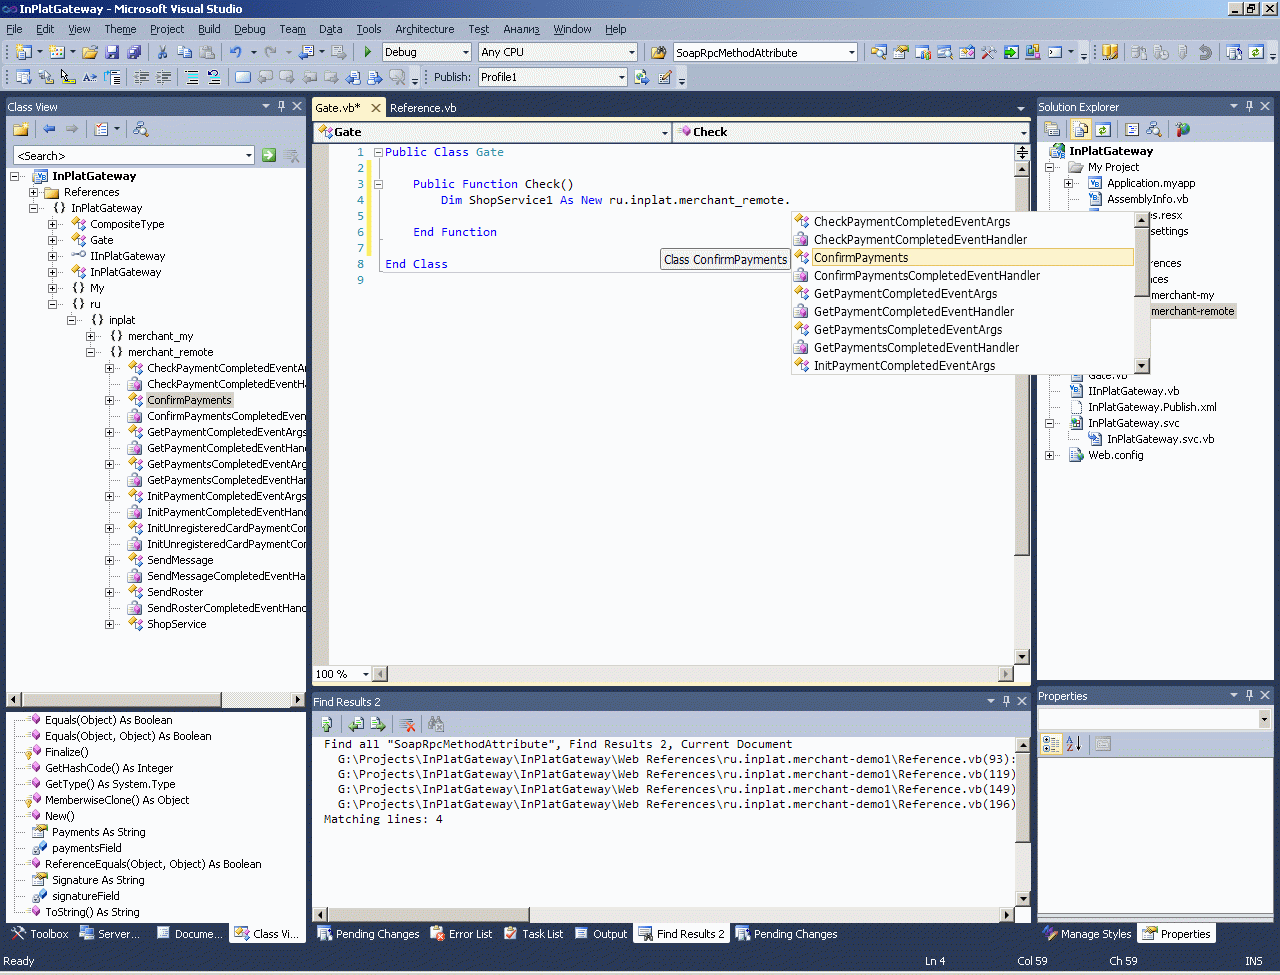Collapse the Check function outlining region

coord(378,184)
